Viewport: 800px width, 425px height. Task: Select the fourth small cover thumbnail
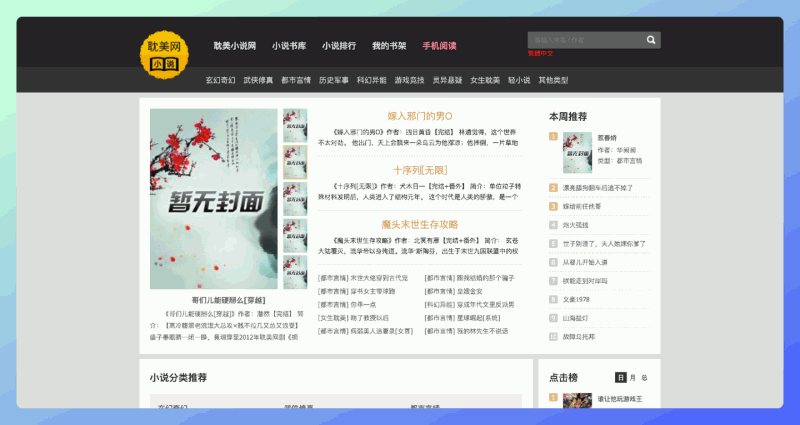[x=295, y=236]
